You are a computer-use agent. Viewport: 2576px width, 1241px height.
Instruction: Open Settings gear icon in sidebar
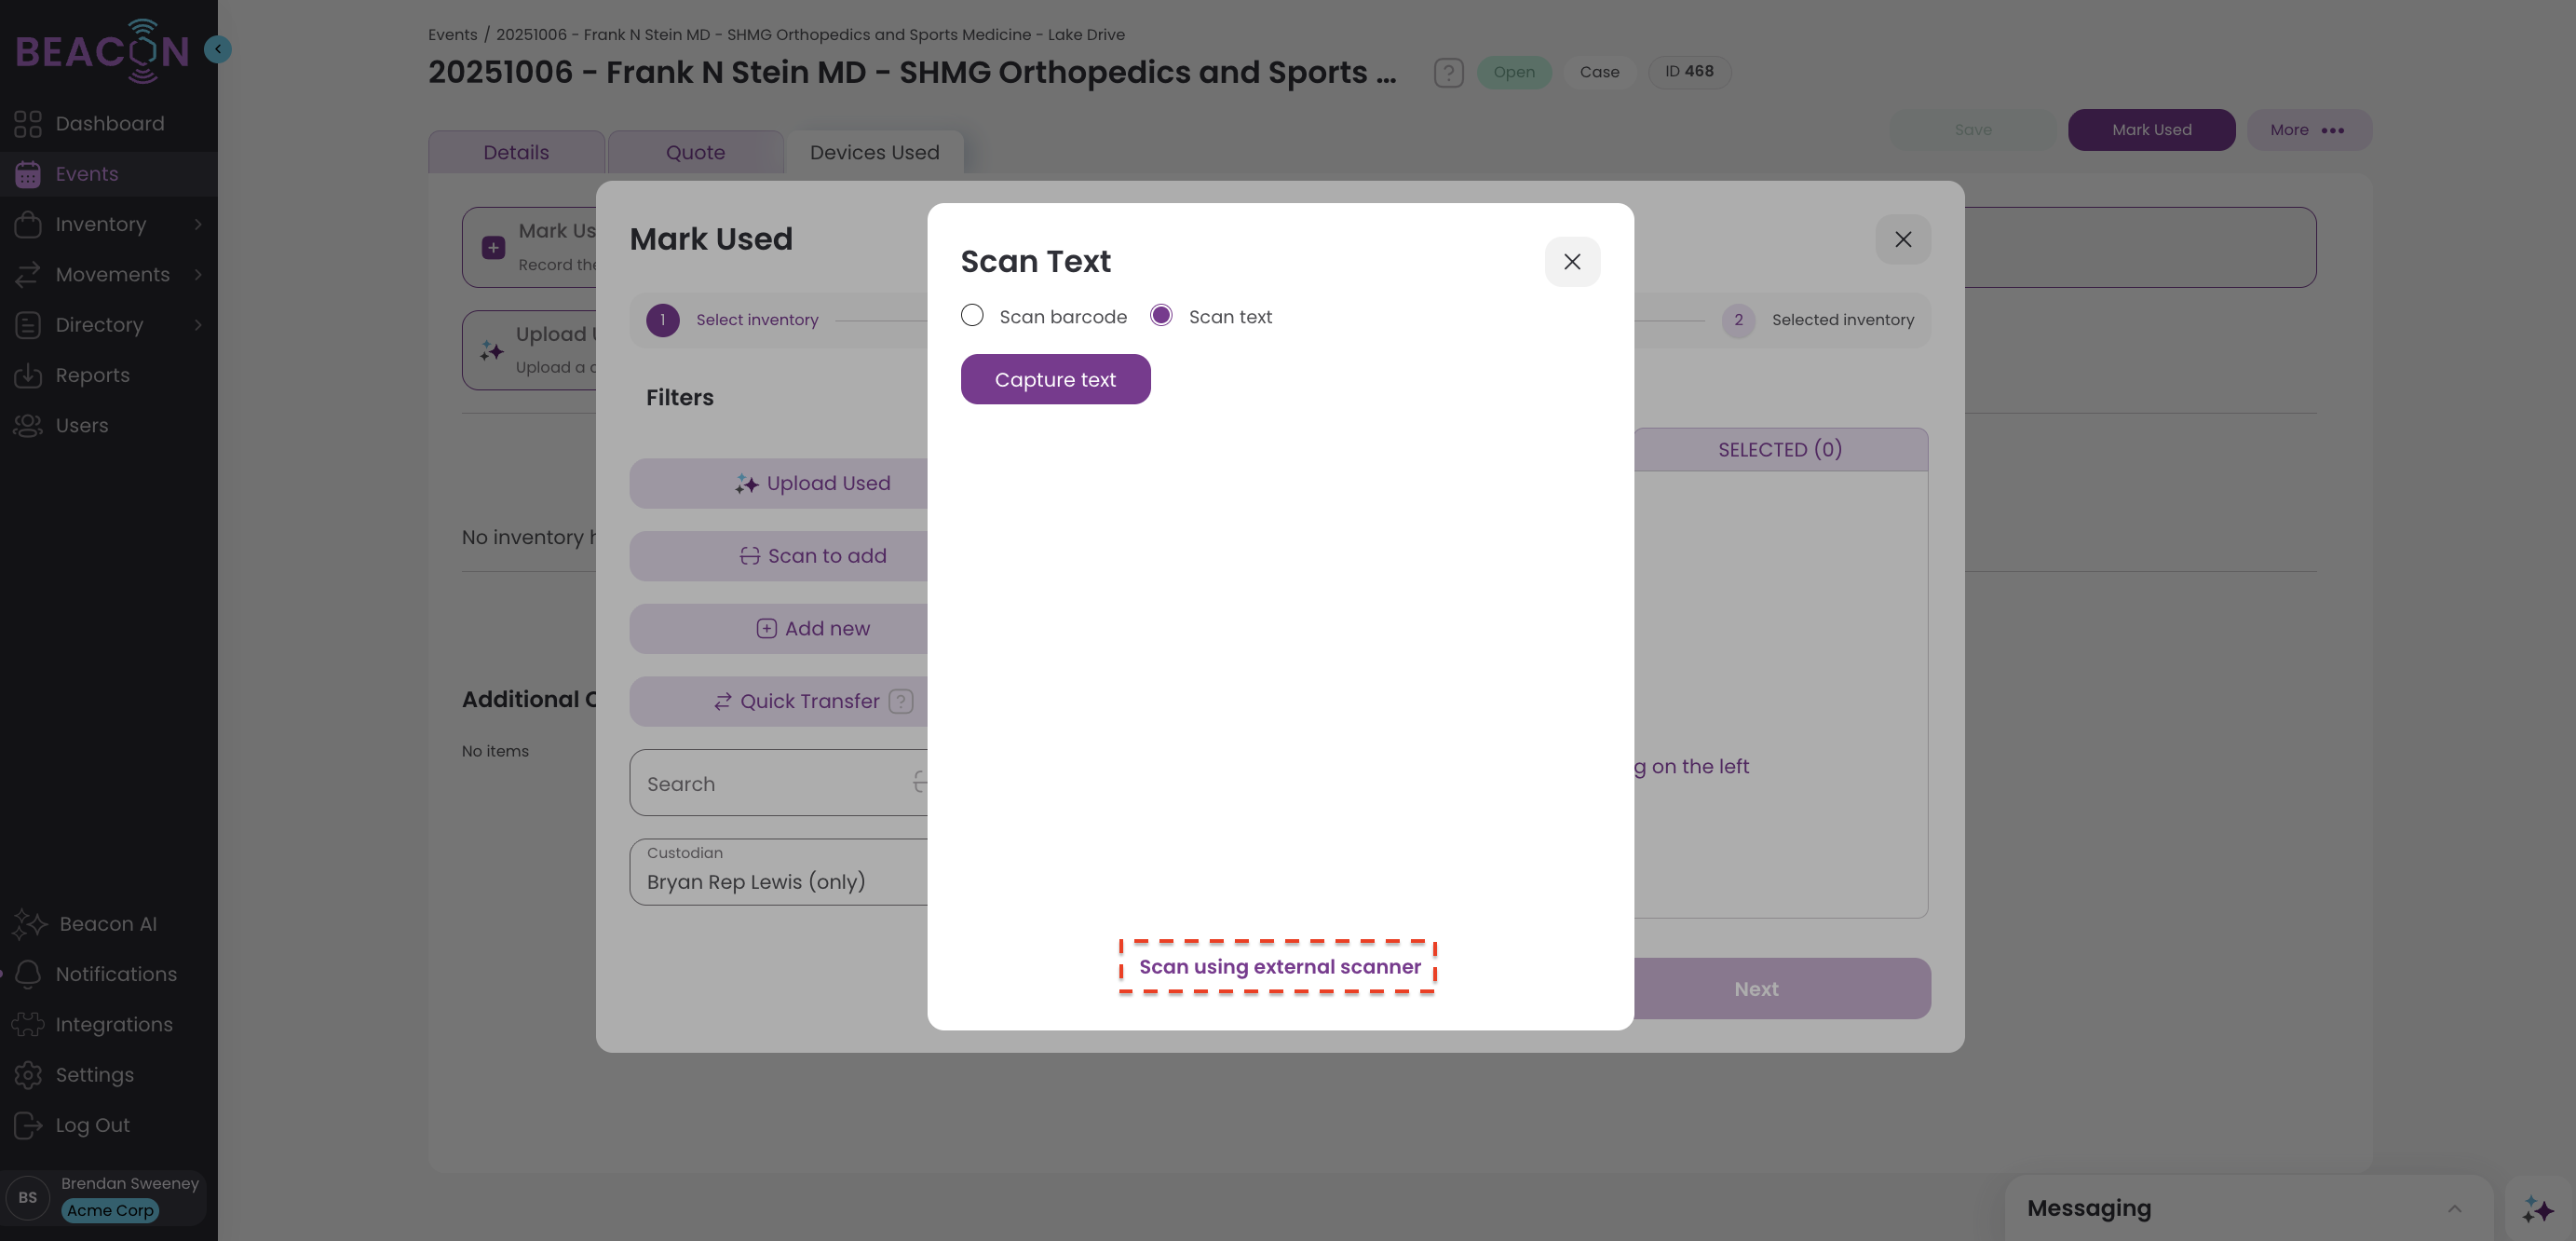coord(28,1075)
